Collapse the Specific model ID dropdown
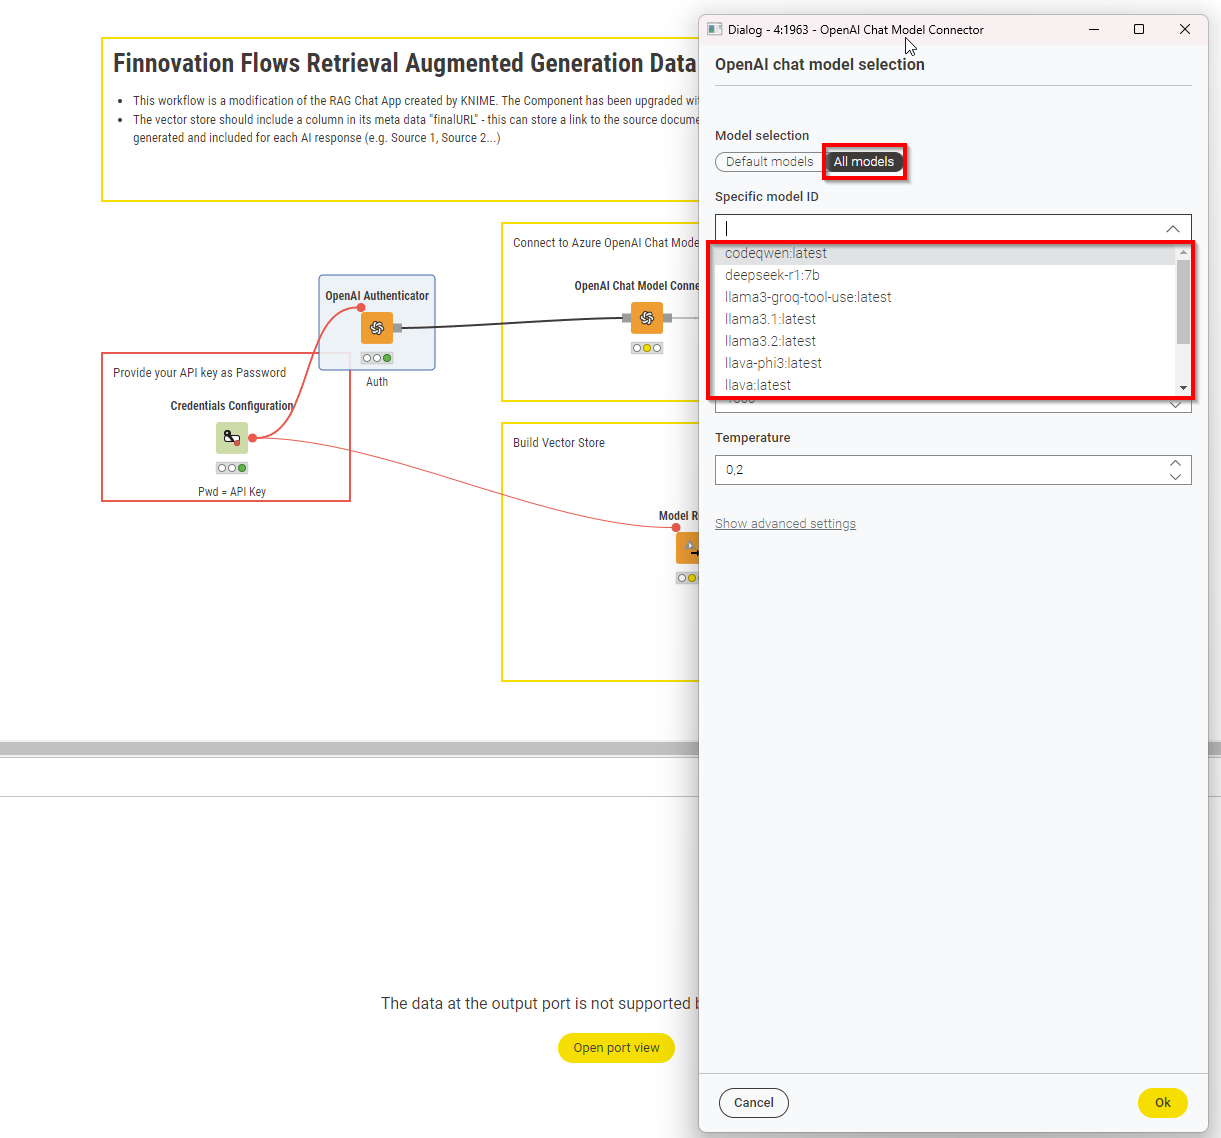This screenshot has width=1221, height=1138. [x=1172, y=229]
